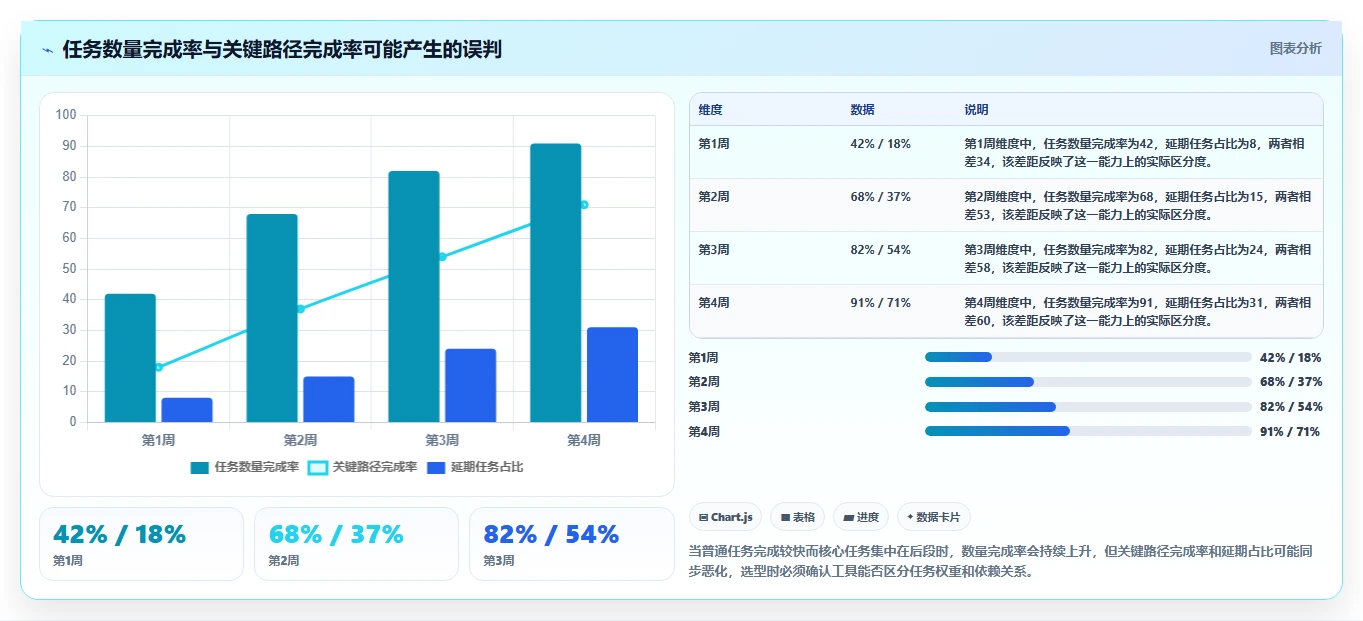Click the 第1周 progress bar

point(1088,357)
